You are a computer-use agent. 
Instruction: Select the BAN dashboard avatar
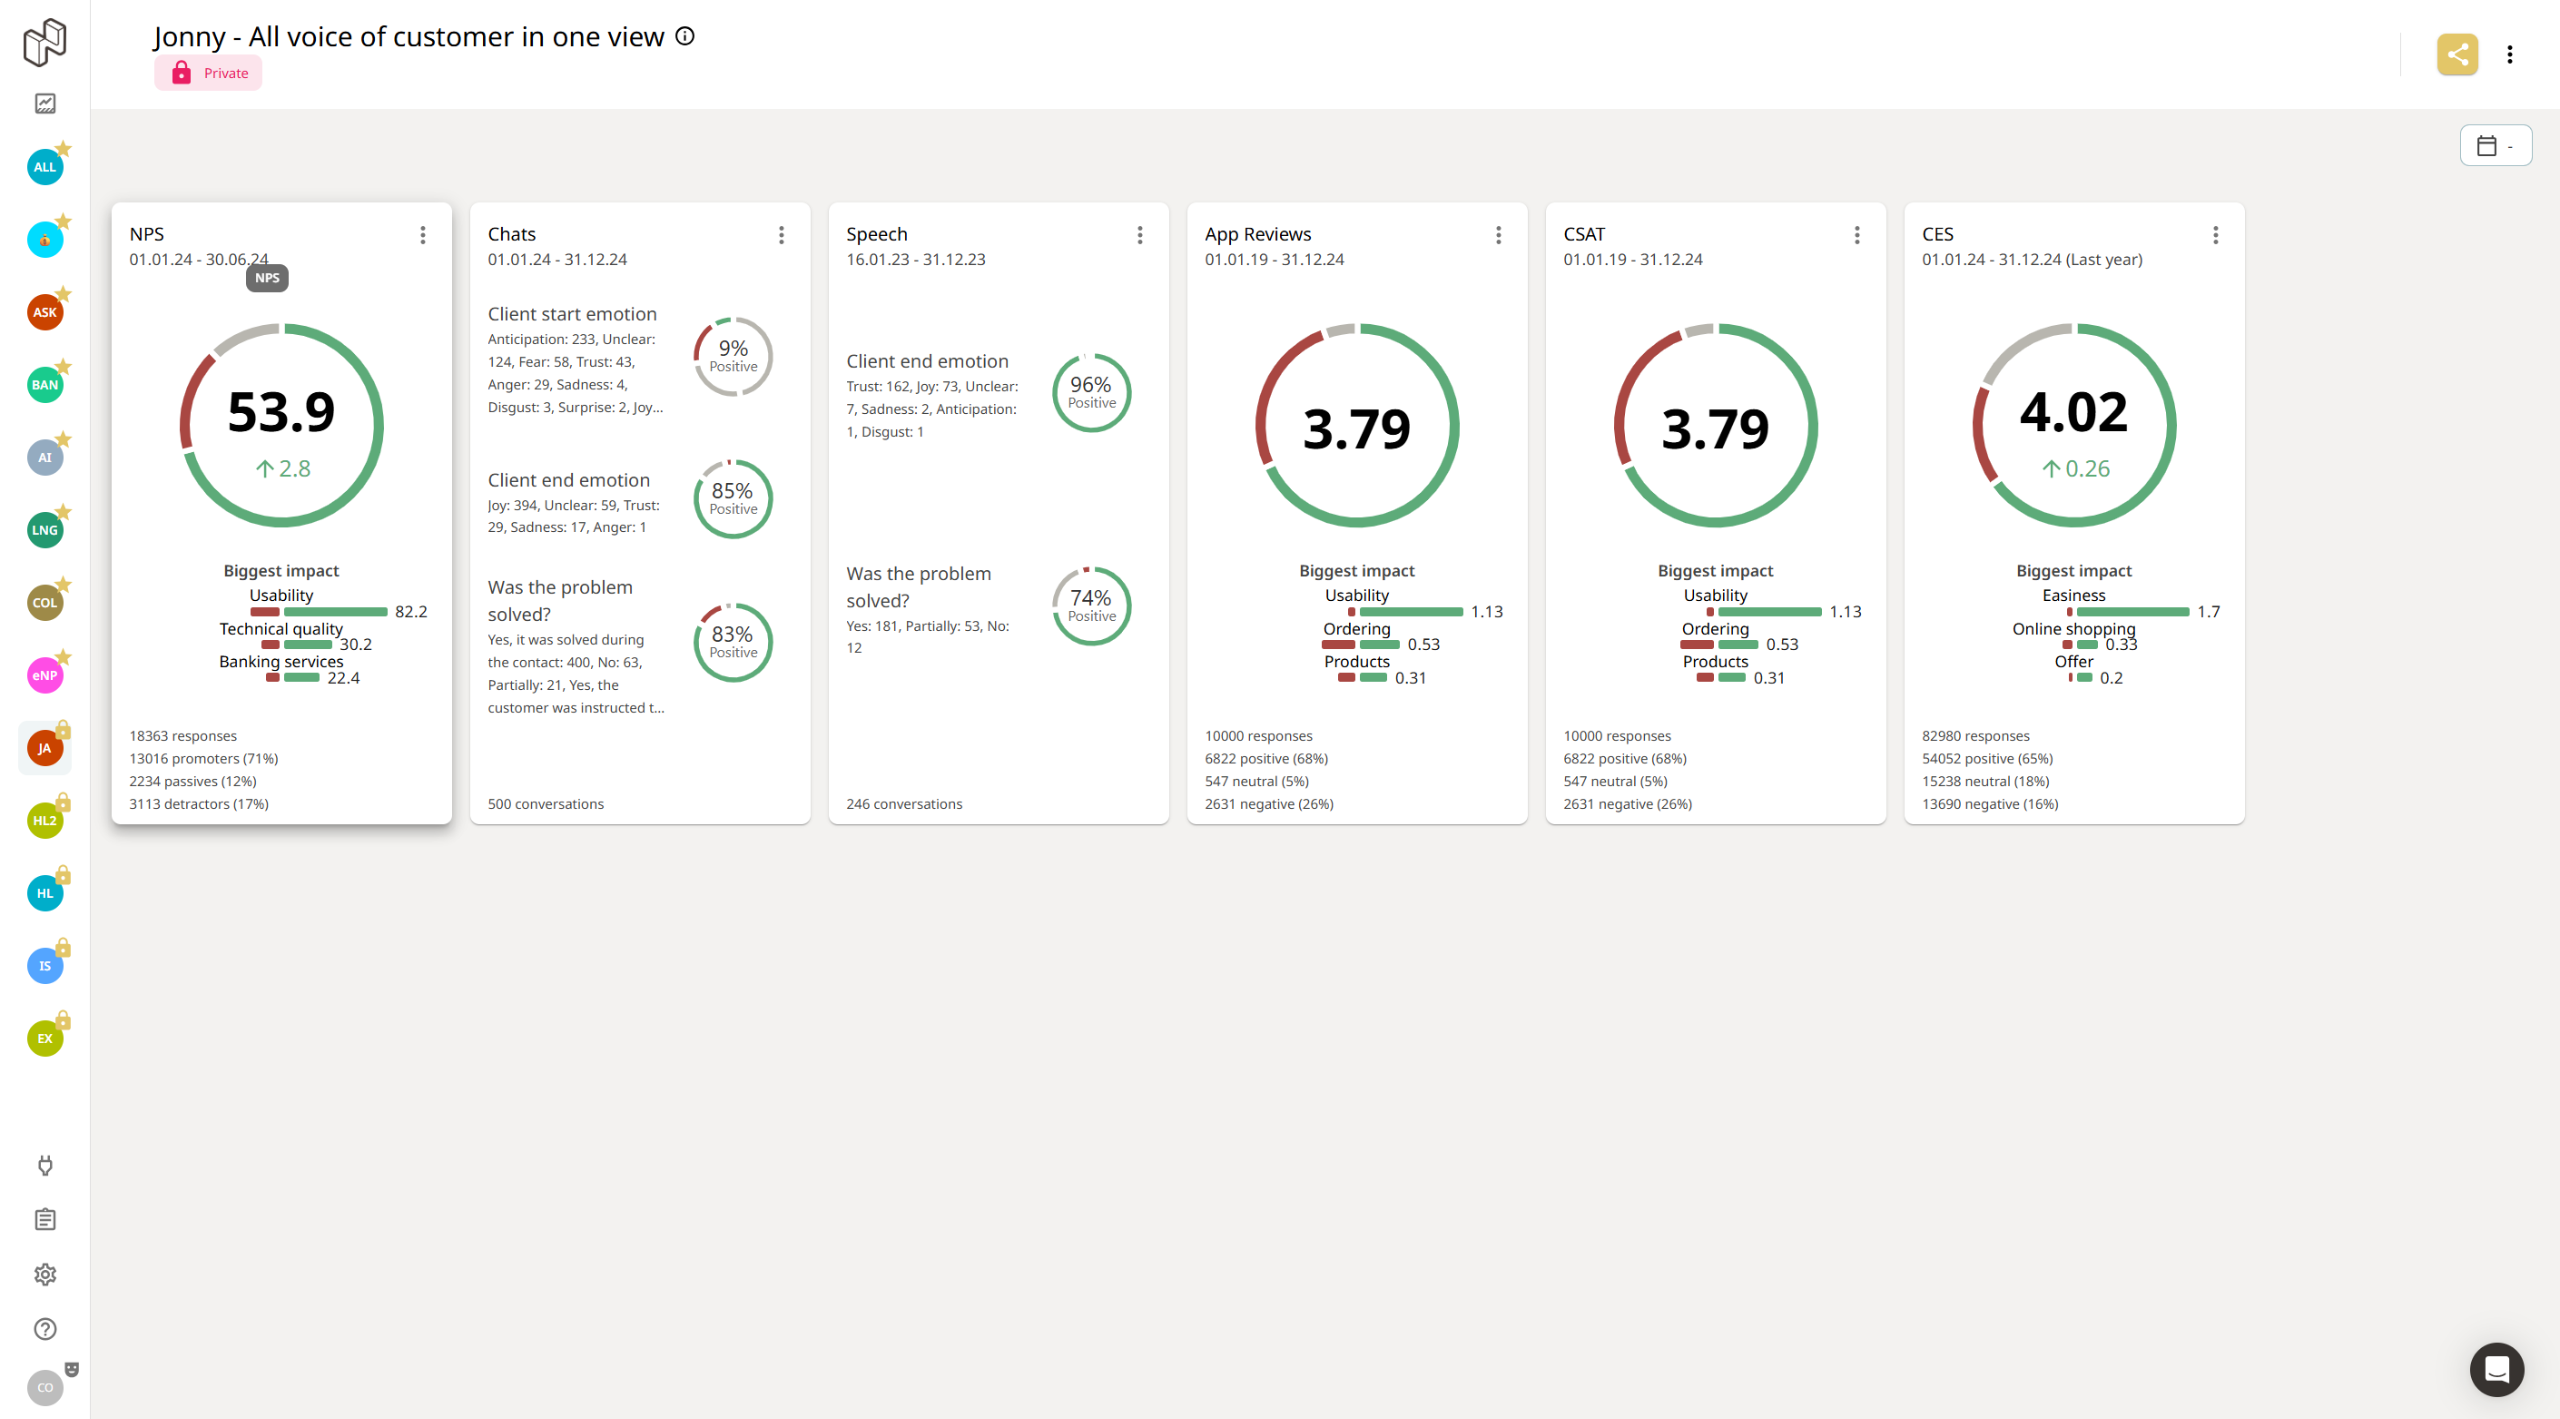[x=45, y=385]
